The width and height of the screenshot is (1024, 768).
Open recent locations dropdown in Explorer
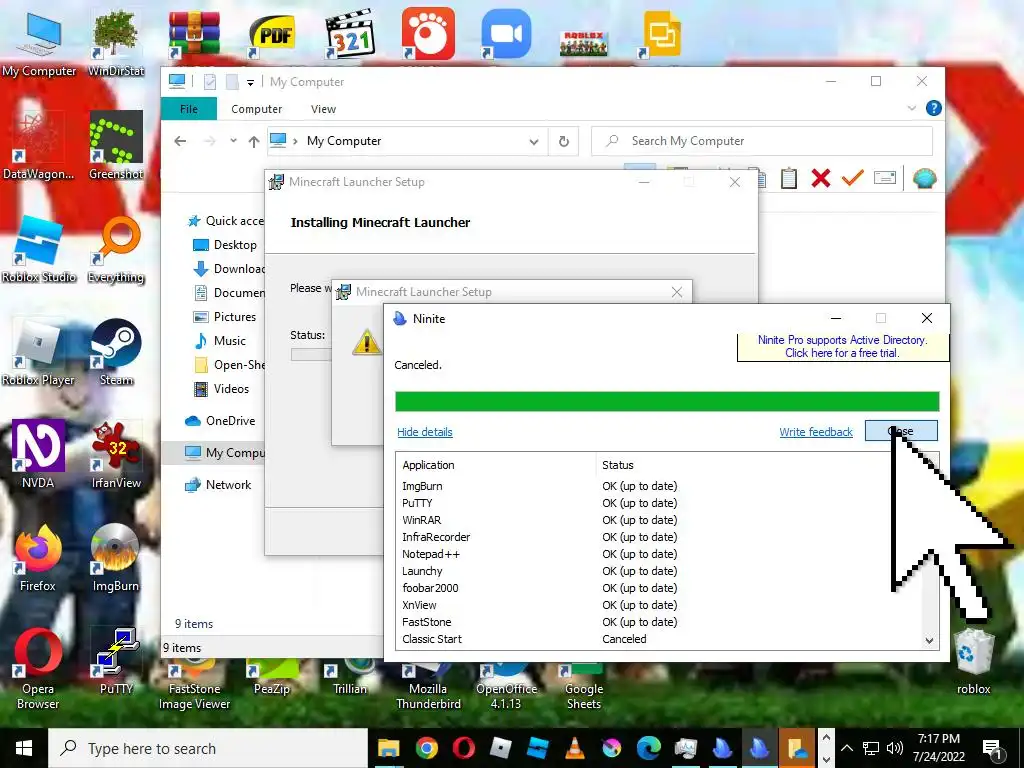[233, 141]
